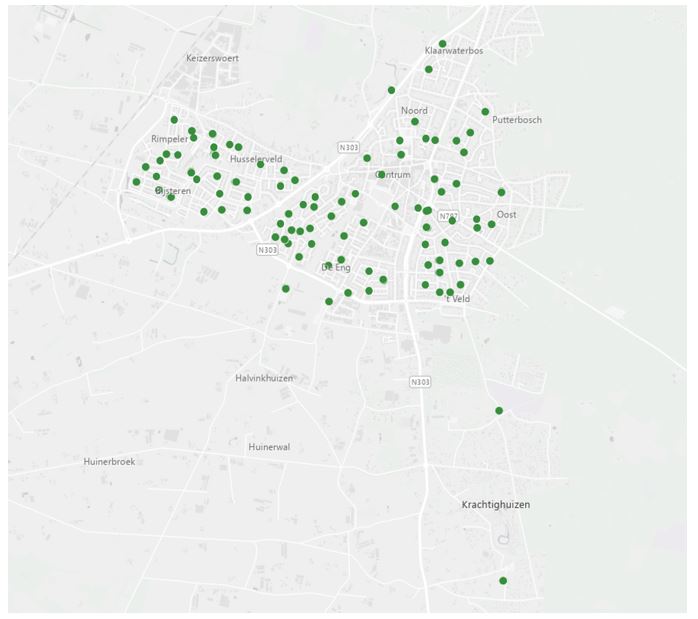This screenshot has width=698, height=619.
Task: Select the Klaarwaterbos map label
Action: [453, 50]
